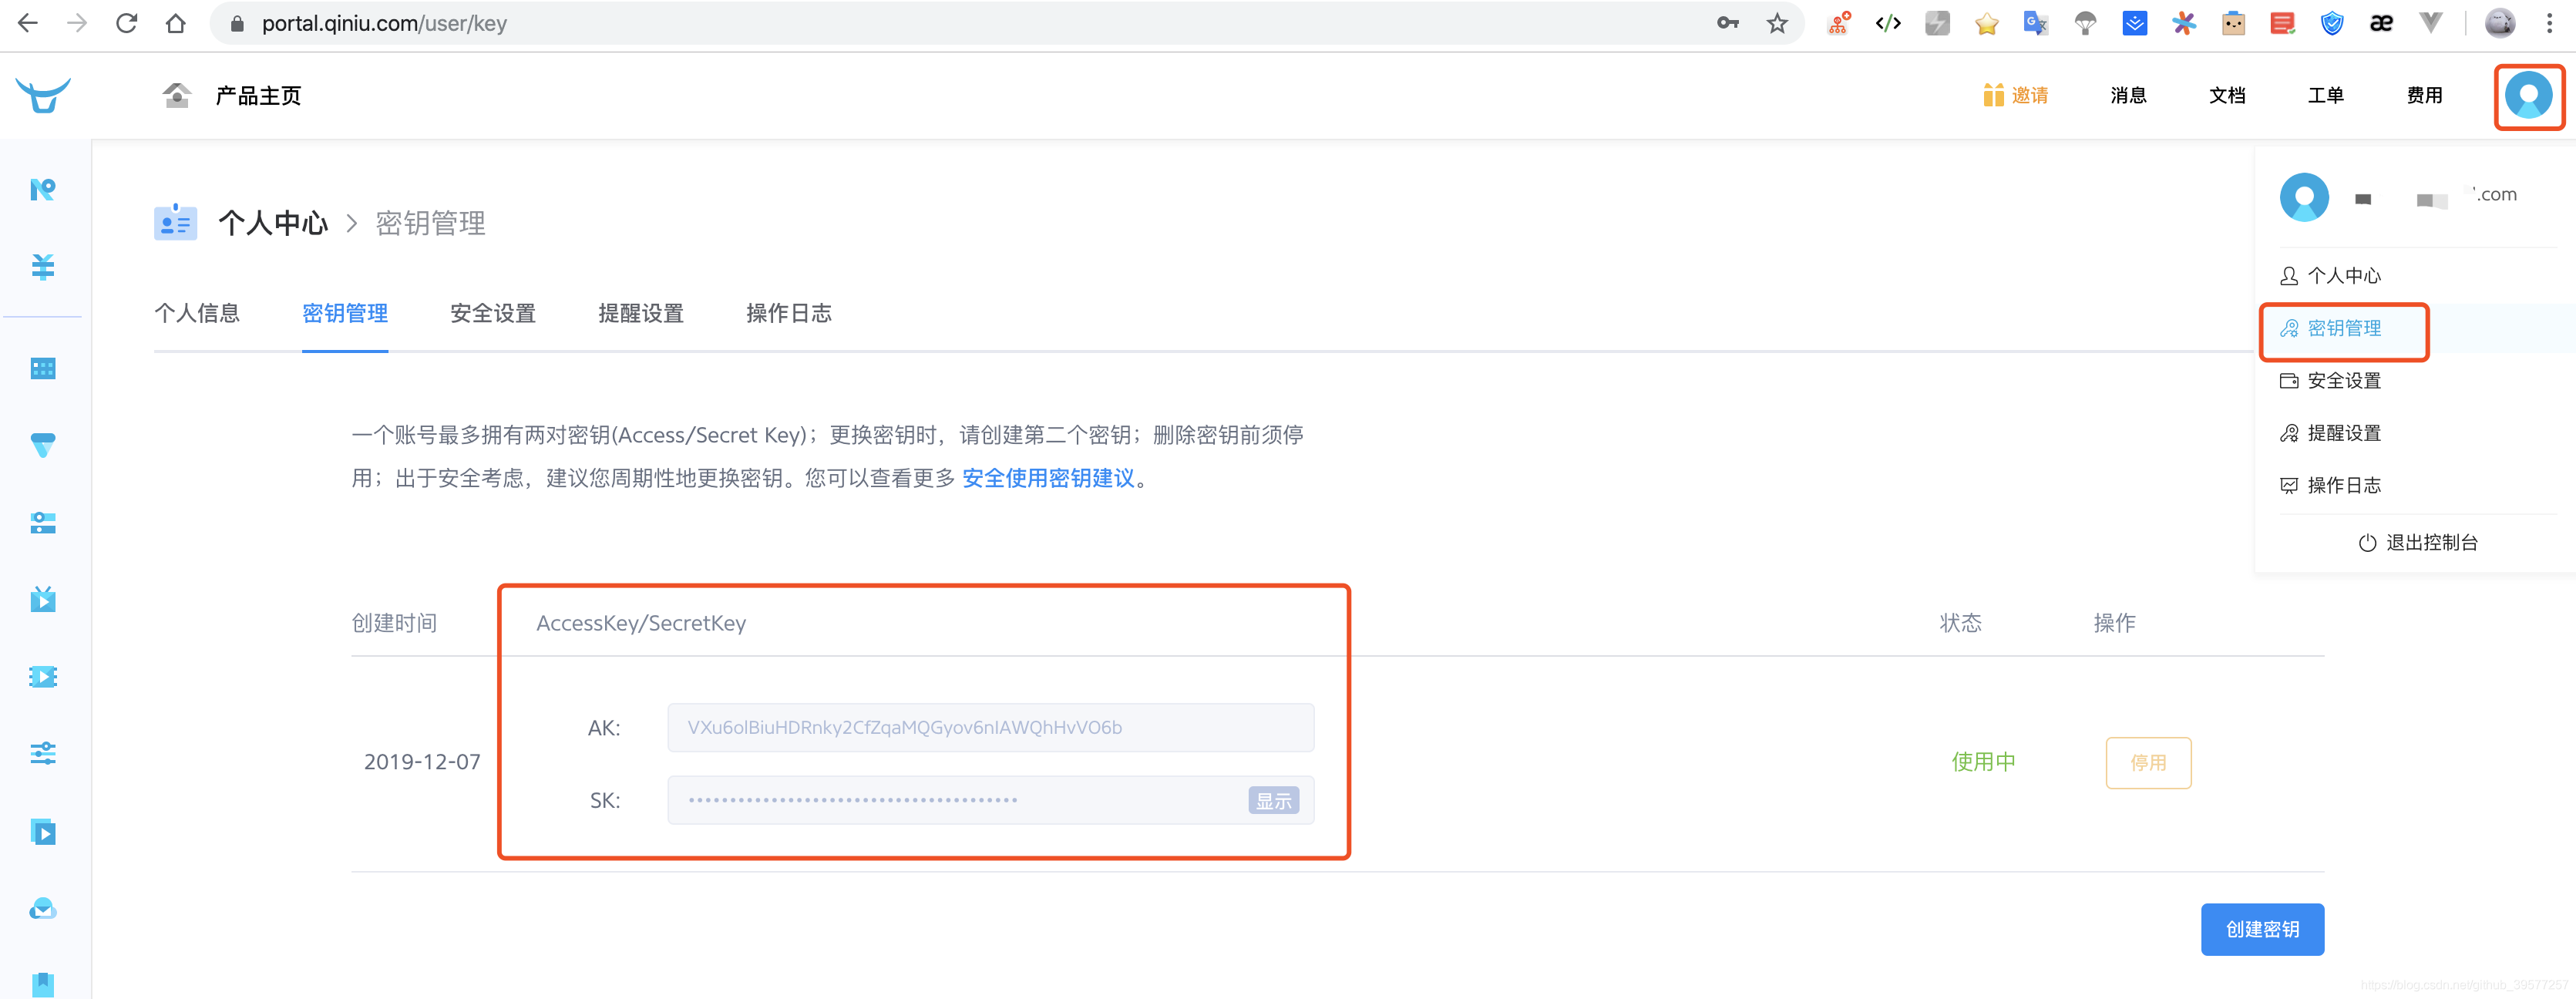Viewport: 2576px width, 999px height.
Task: Open 费用 in the header
Action: [x=2424, y=95]
